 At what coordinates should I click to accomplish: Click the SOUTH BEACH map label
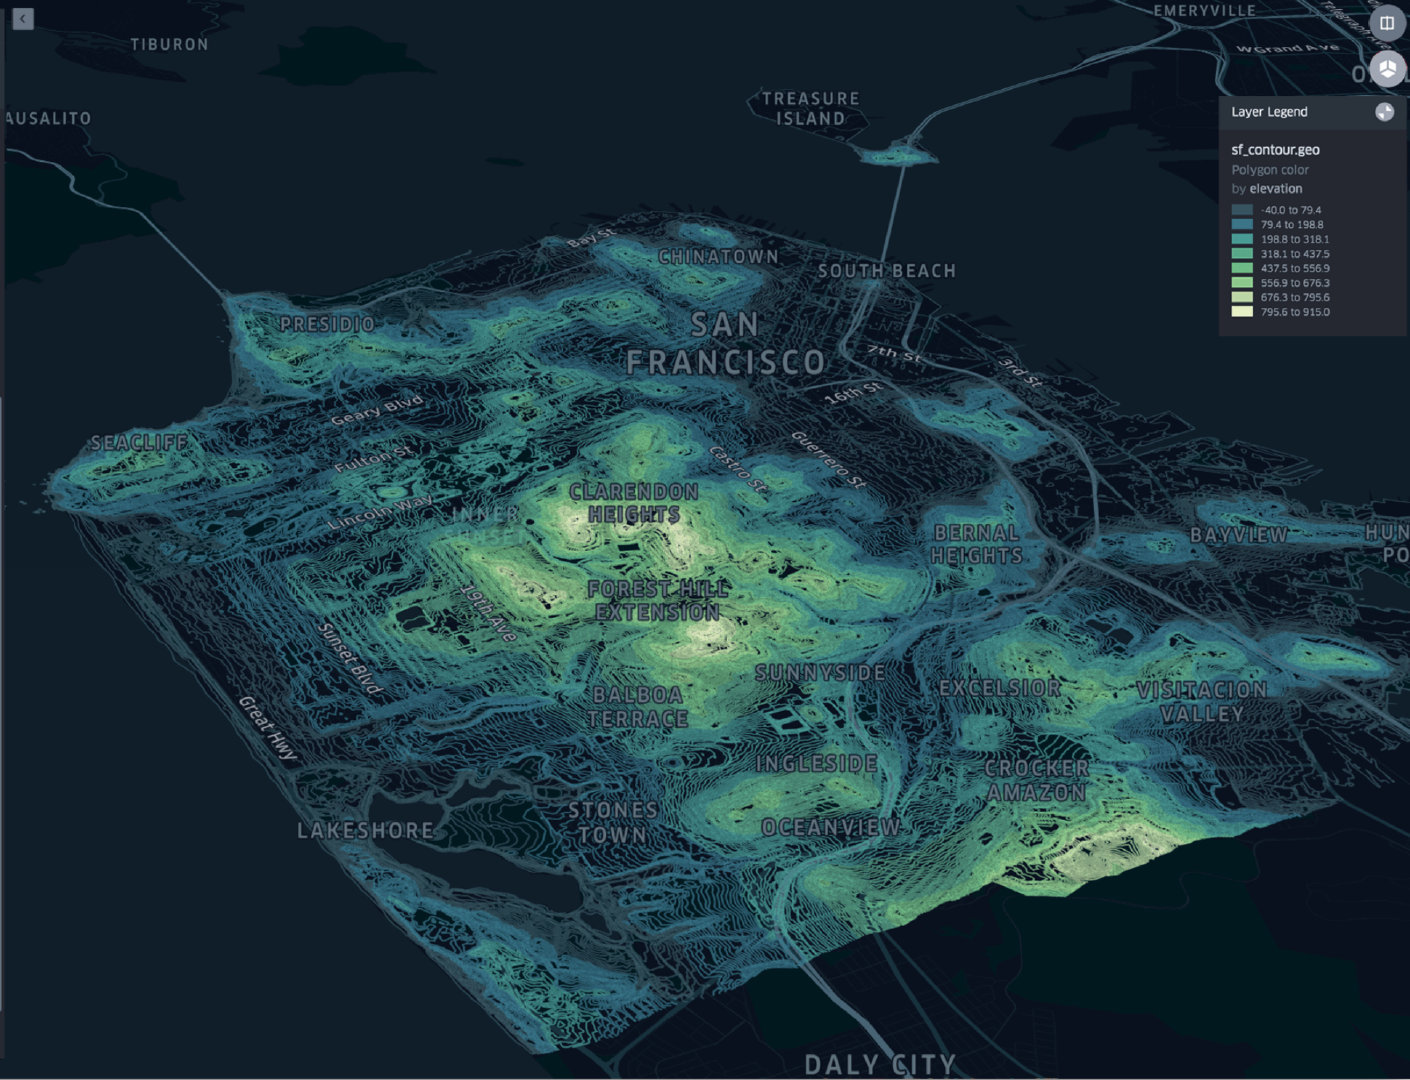click(887, 271)
